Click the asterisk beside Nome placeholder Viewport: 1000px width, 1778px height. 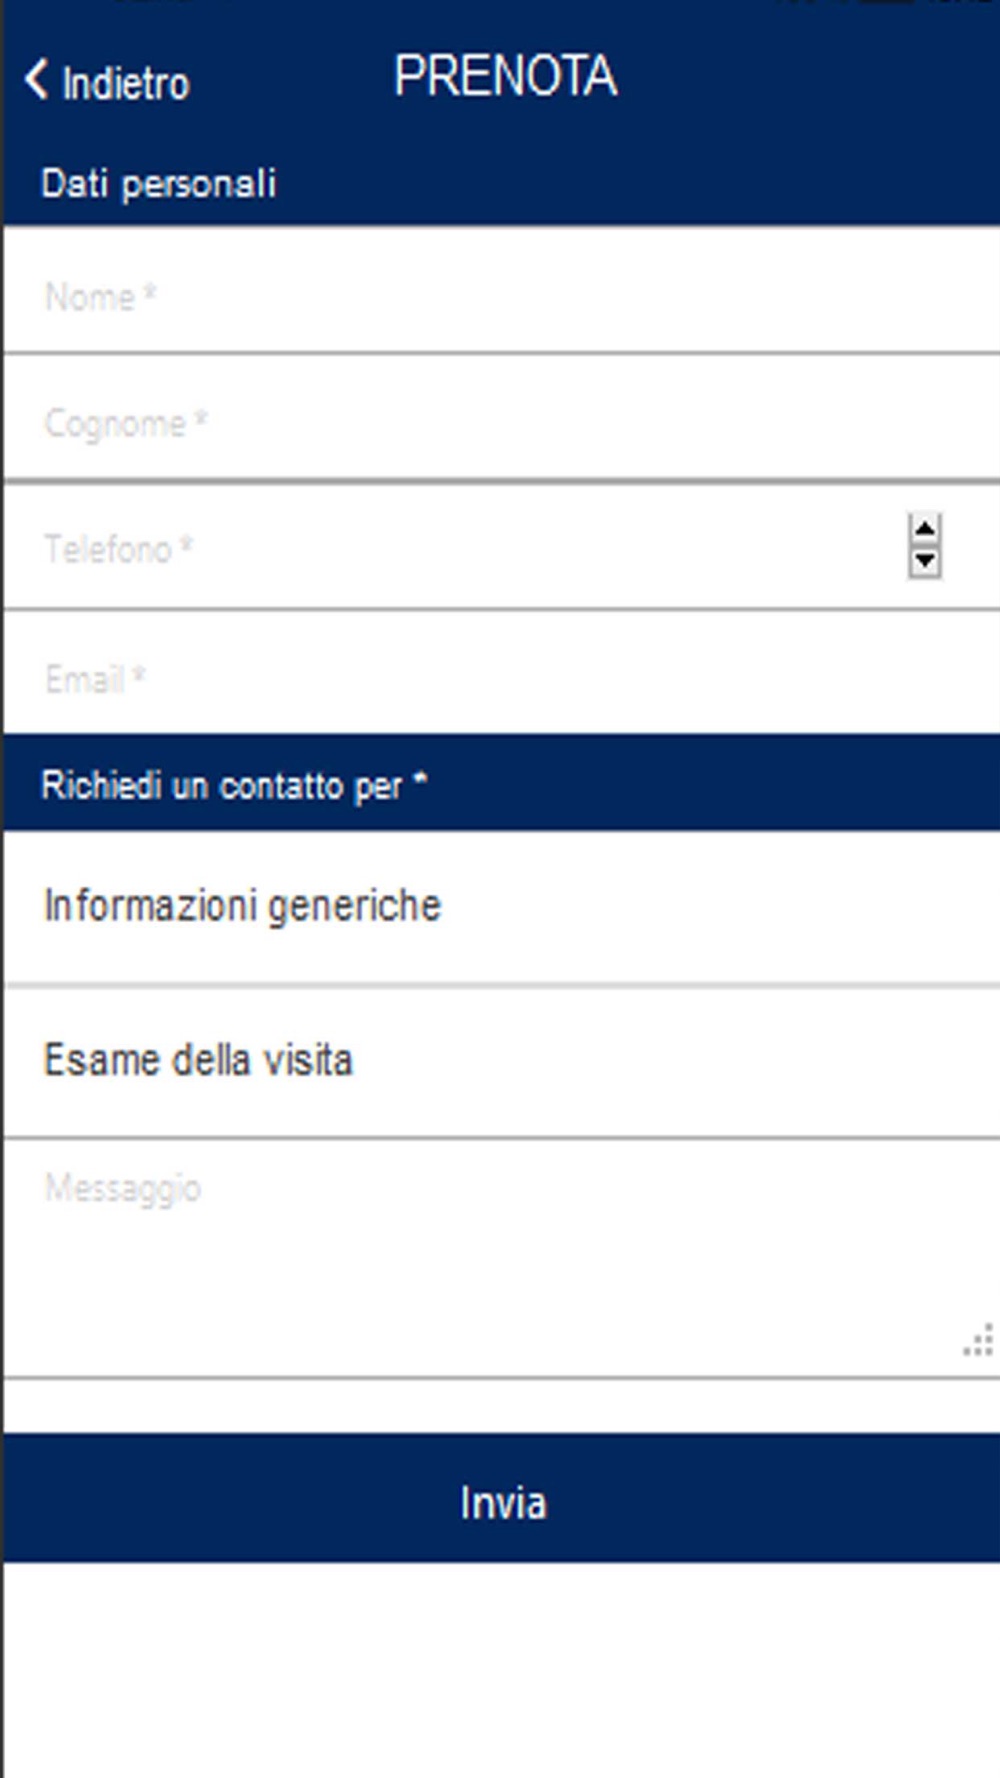(149, 293)
